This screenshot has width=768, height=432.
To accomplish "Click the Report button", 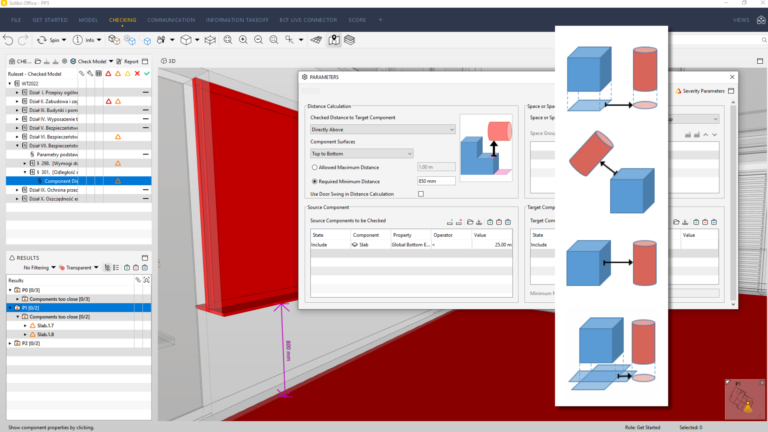I will point(127,61).
